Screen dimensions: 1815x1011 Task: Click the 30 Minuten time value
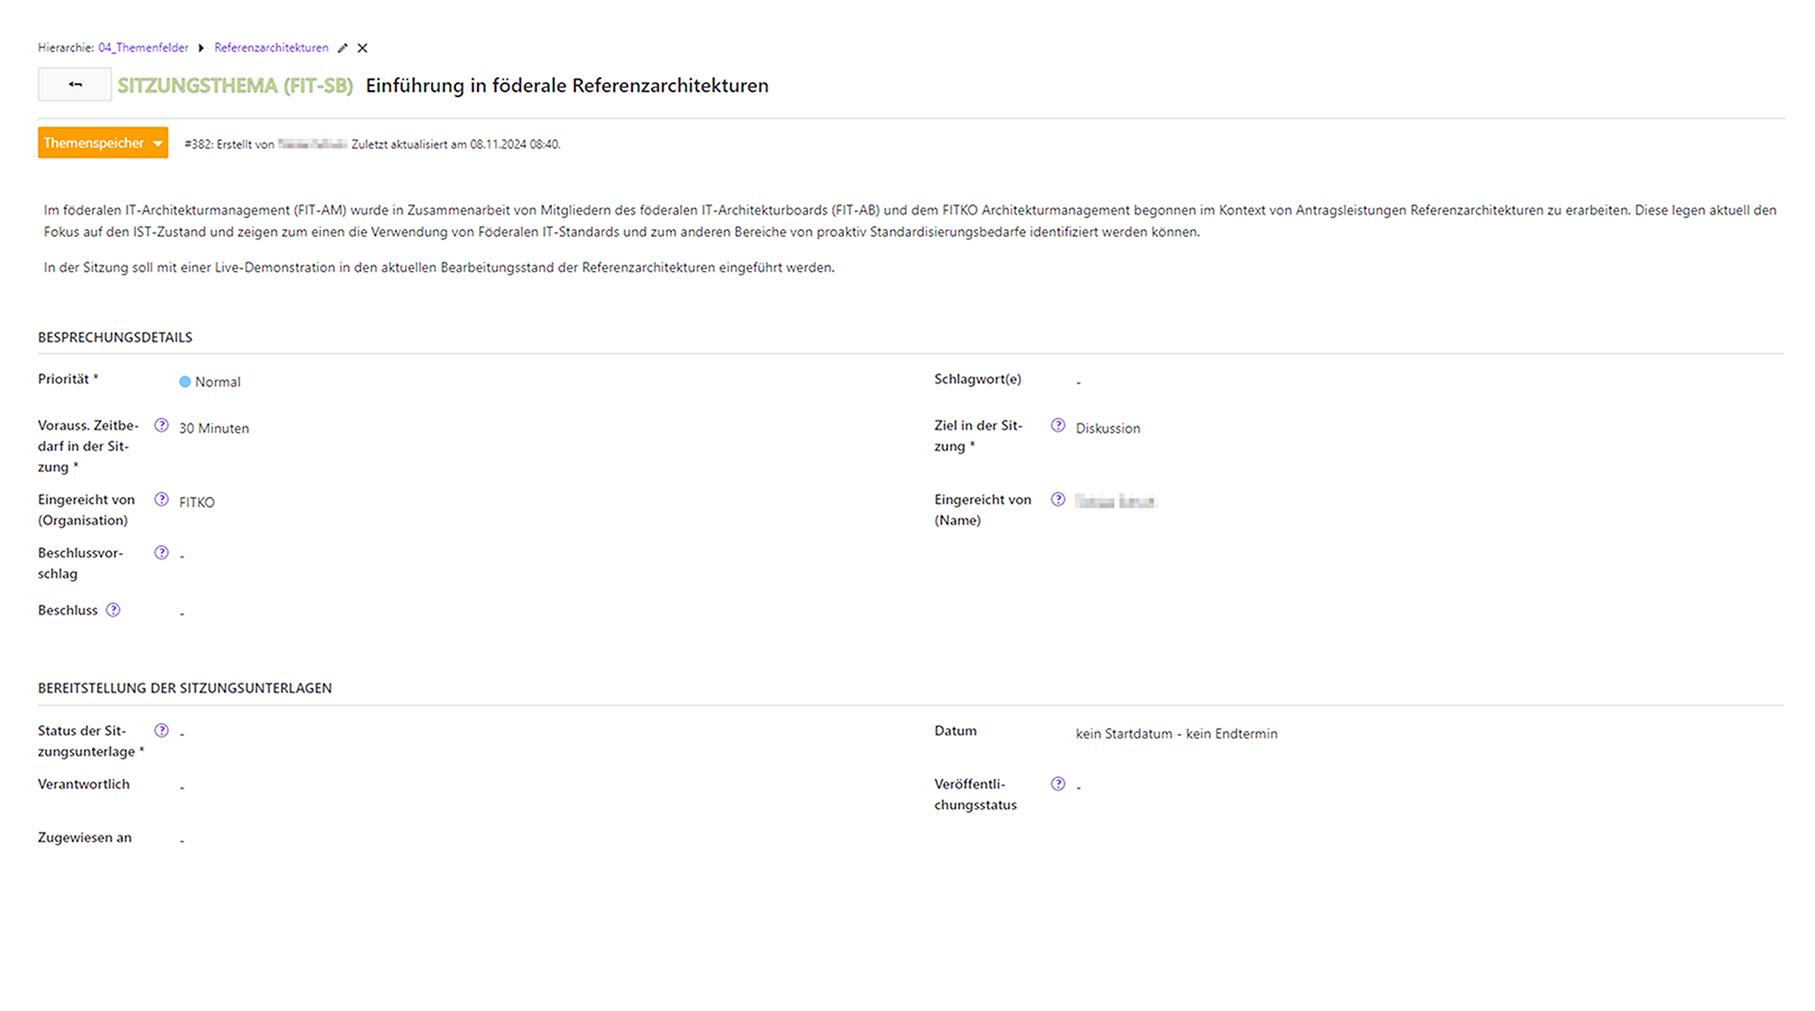(214, 428)
